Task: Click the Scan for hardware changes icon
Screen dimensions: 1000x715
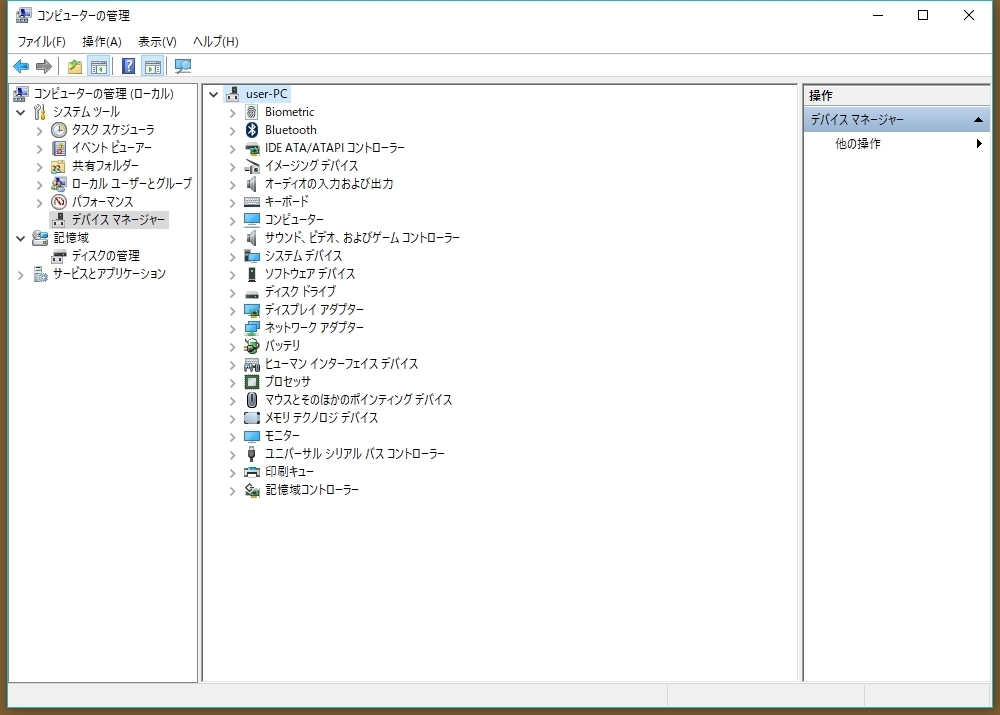Action: (x=182, y=66)
